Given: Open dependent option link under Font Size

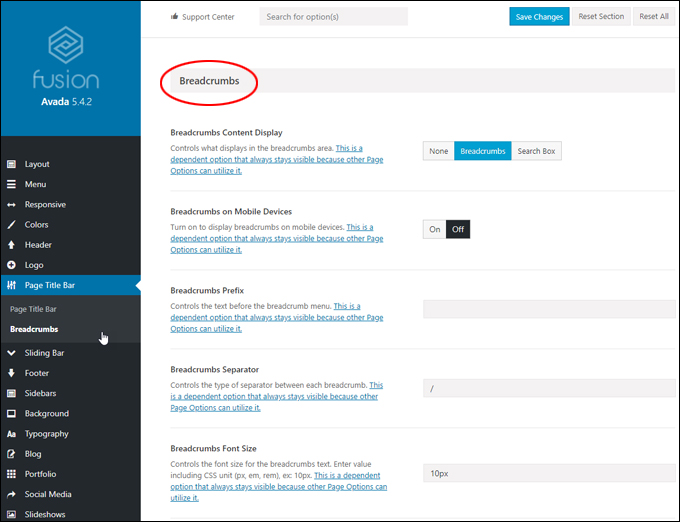Looking at the screenshot, I should coord(278,487).
